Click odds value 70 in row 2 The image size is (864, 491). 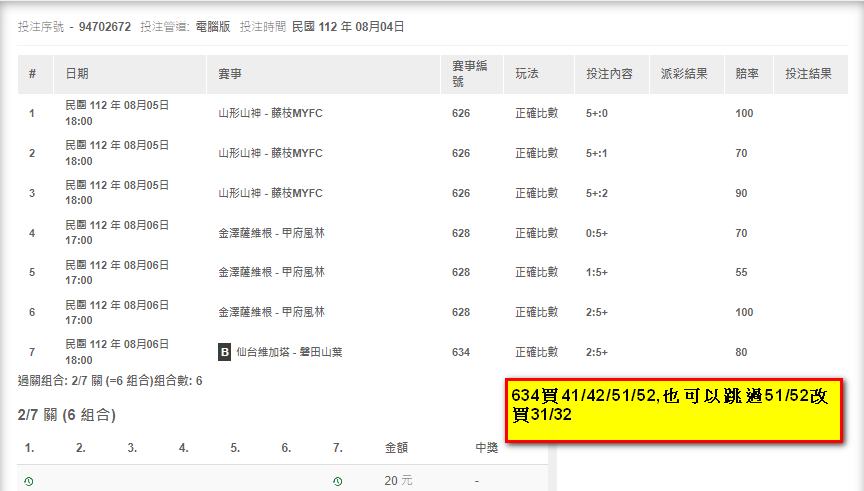point(741,153)
